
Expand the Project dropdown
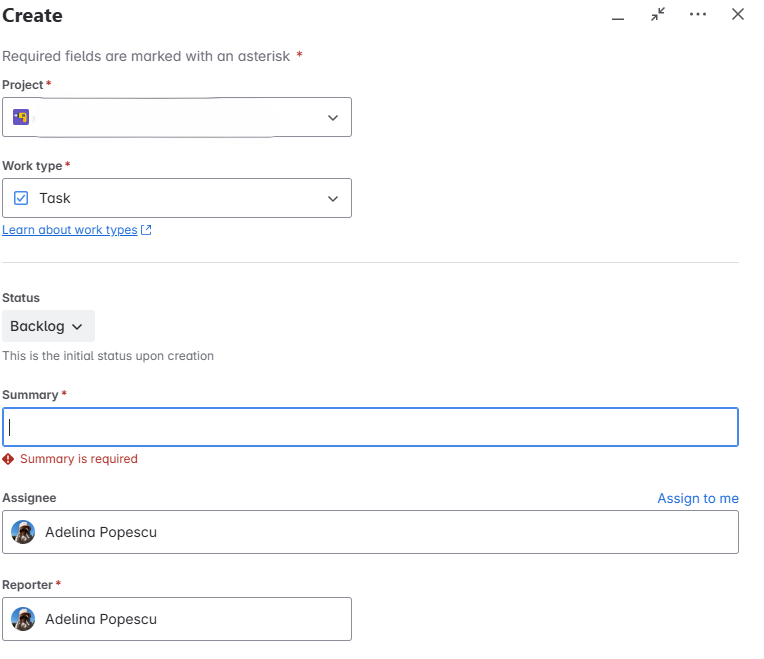[333, 118]
